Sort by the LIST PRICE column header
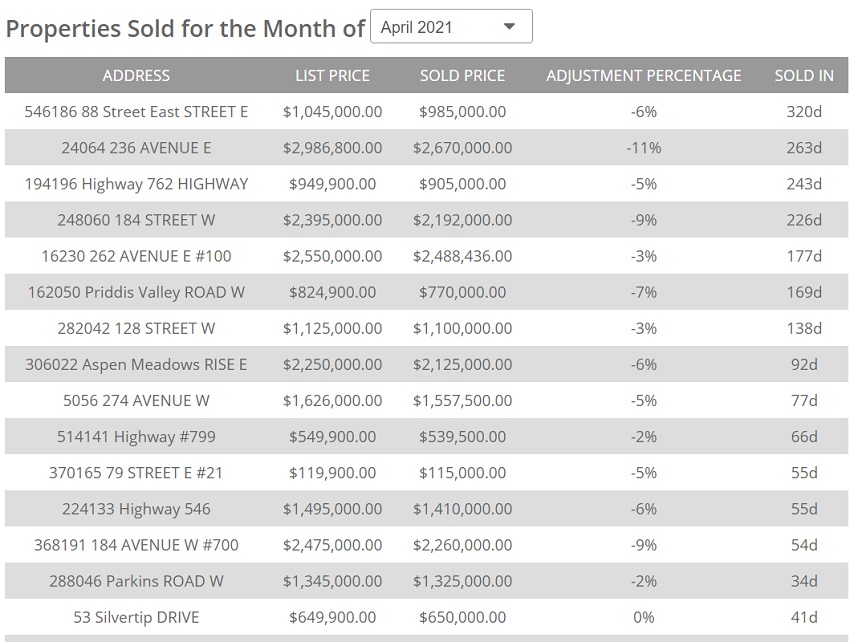This screenshot has height=642, width=850. [x=332, y=76]
